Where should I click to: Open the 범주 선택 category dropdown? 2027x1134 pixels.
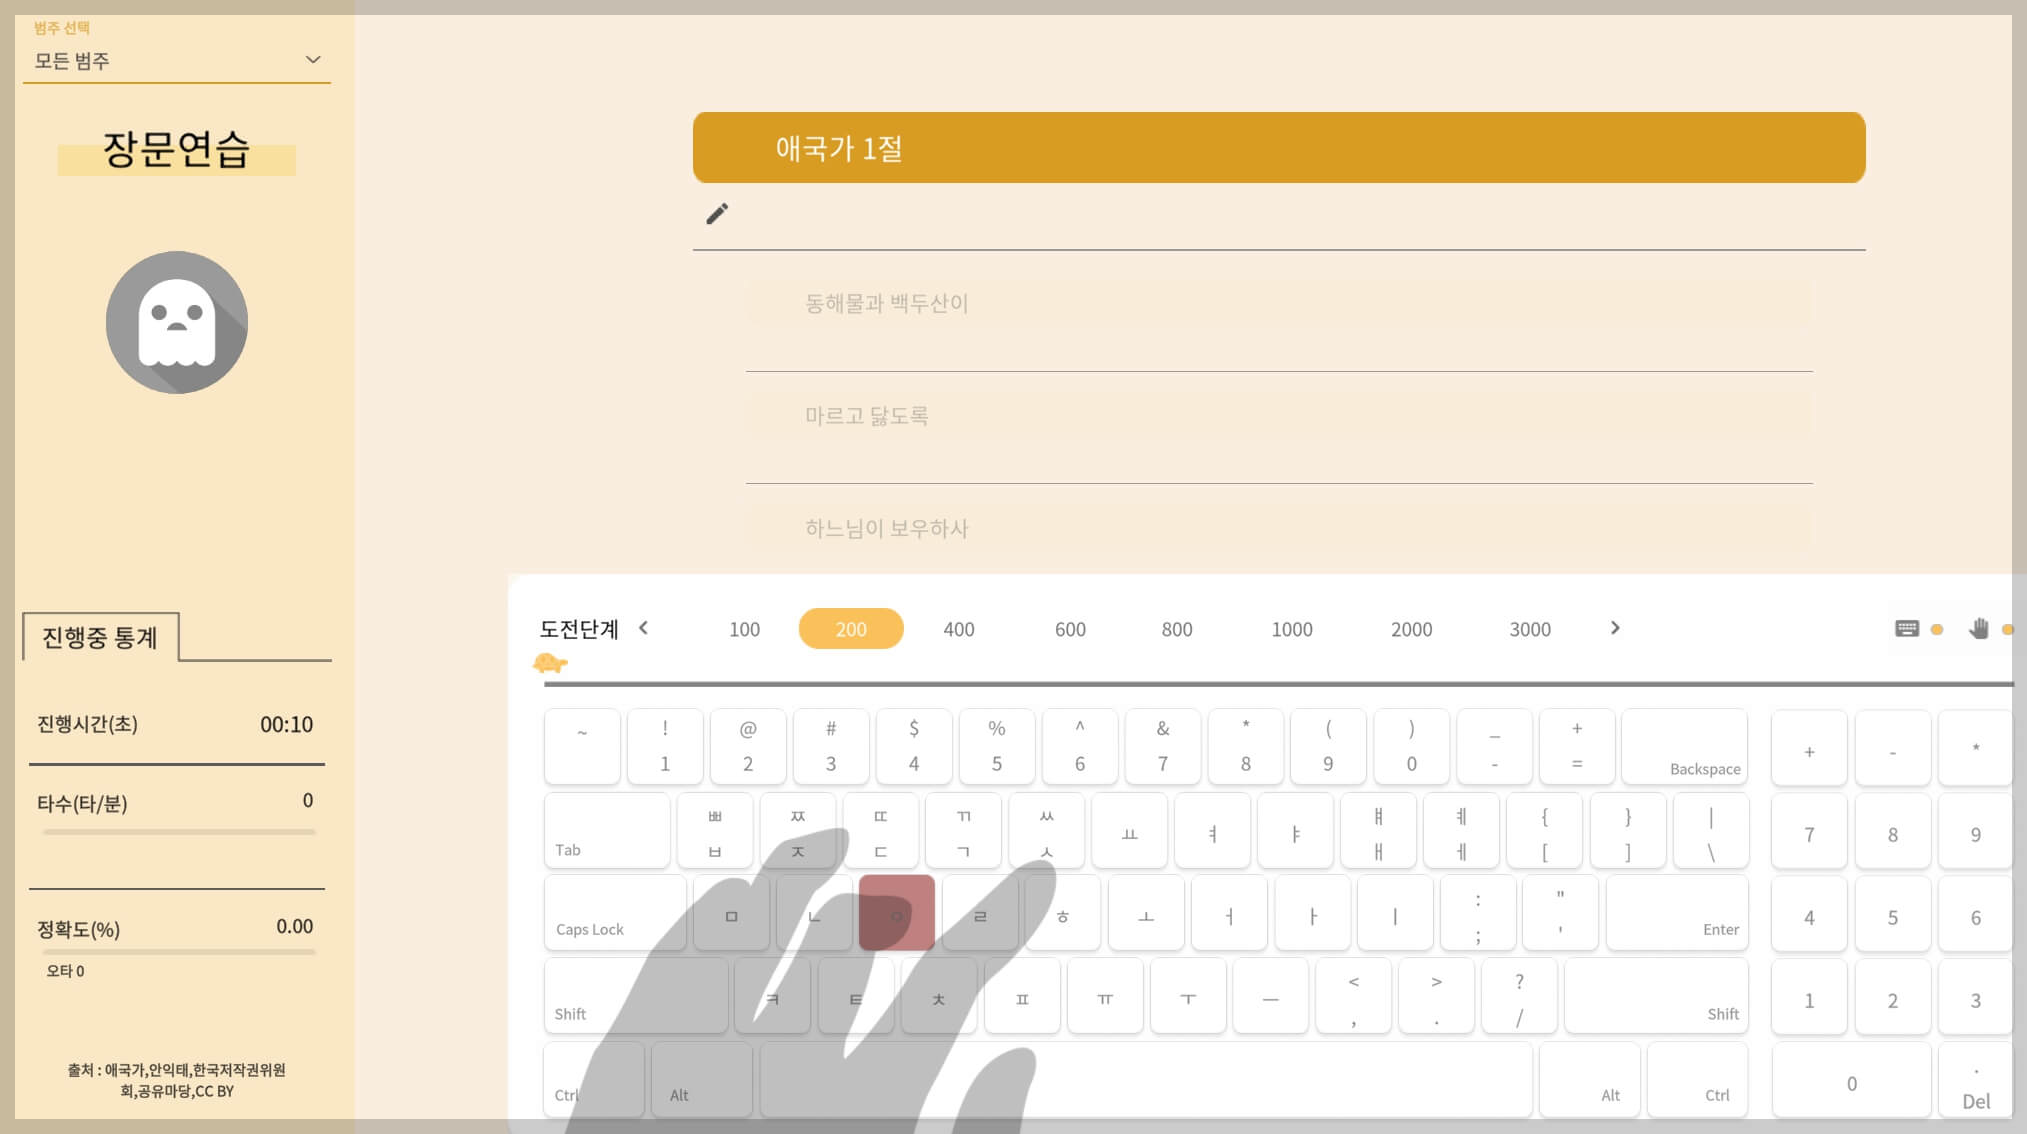click(177, 61)
